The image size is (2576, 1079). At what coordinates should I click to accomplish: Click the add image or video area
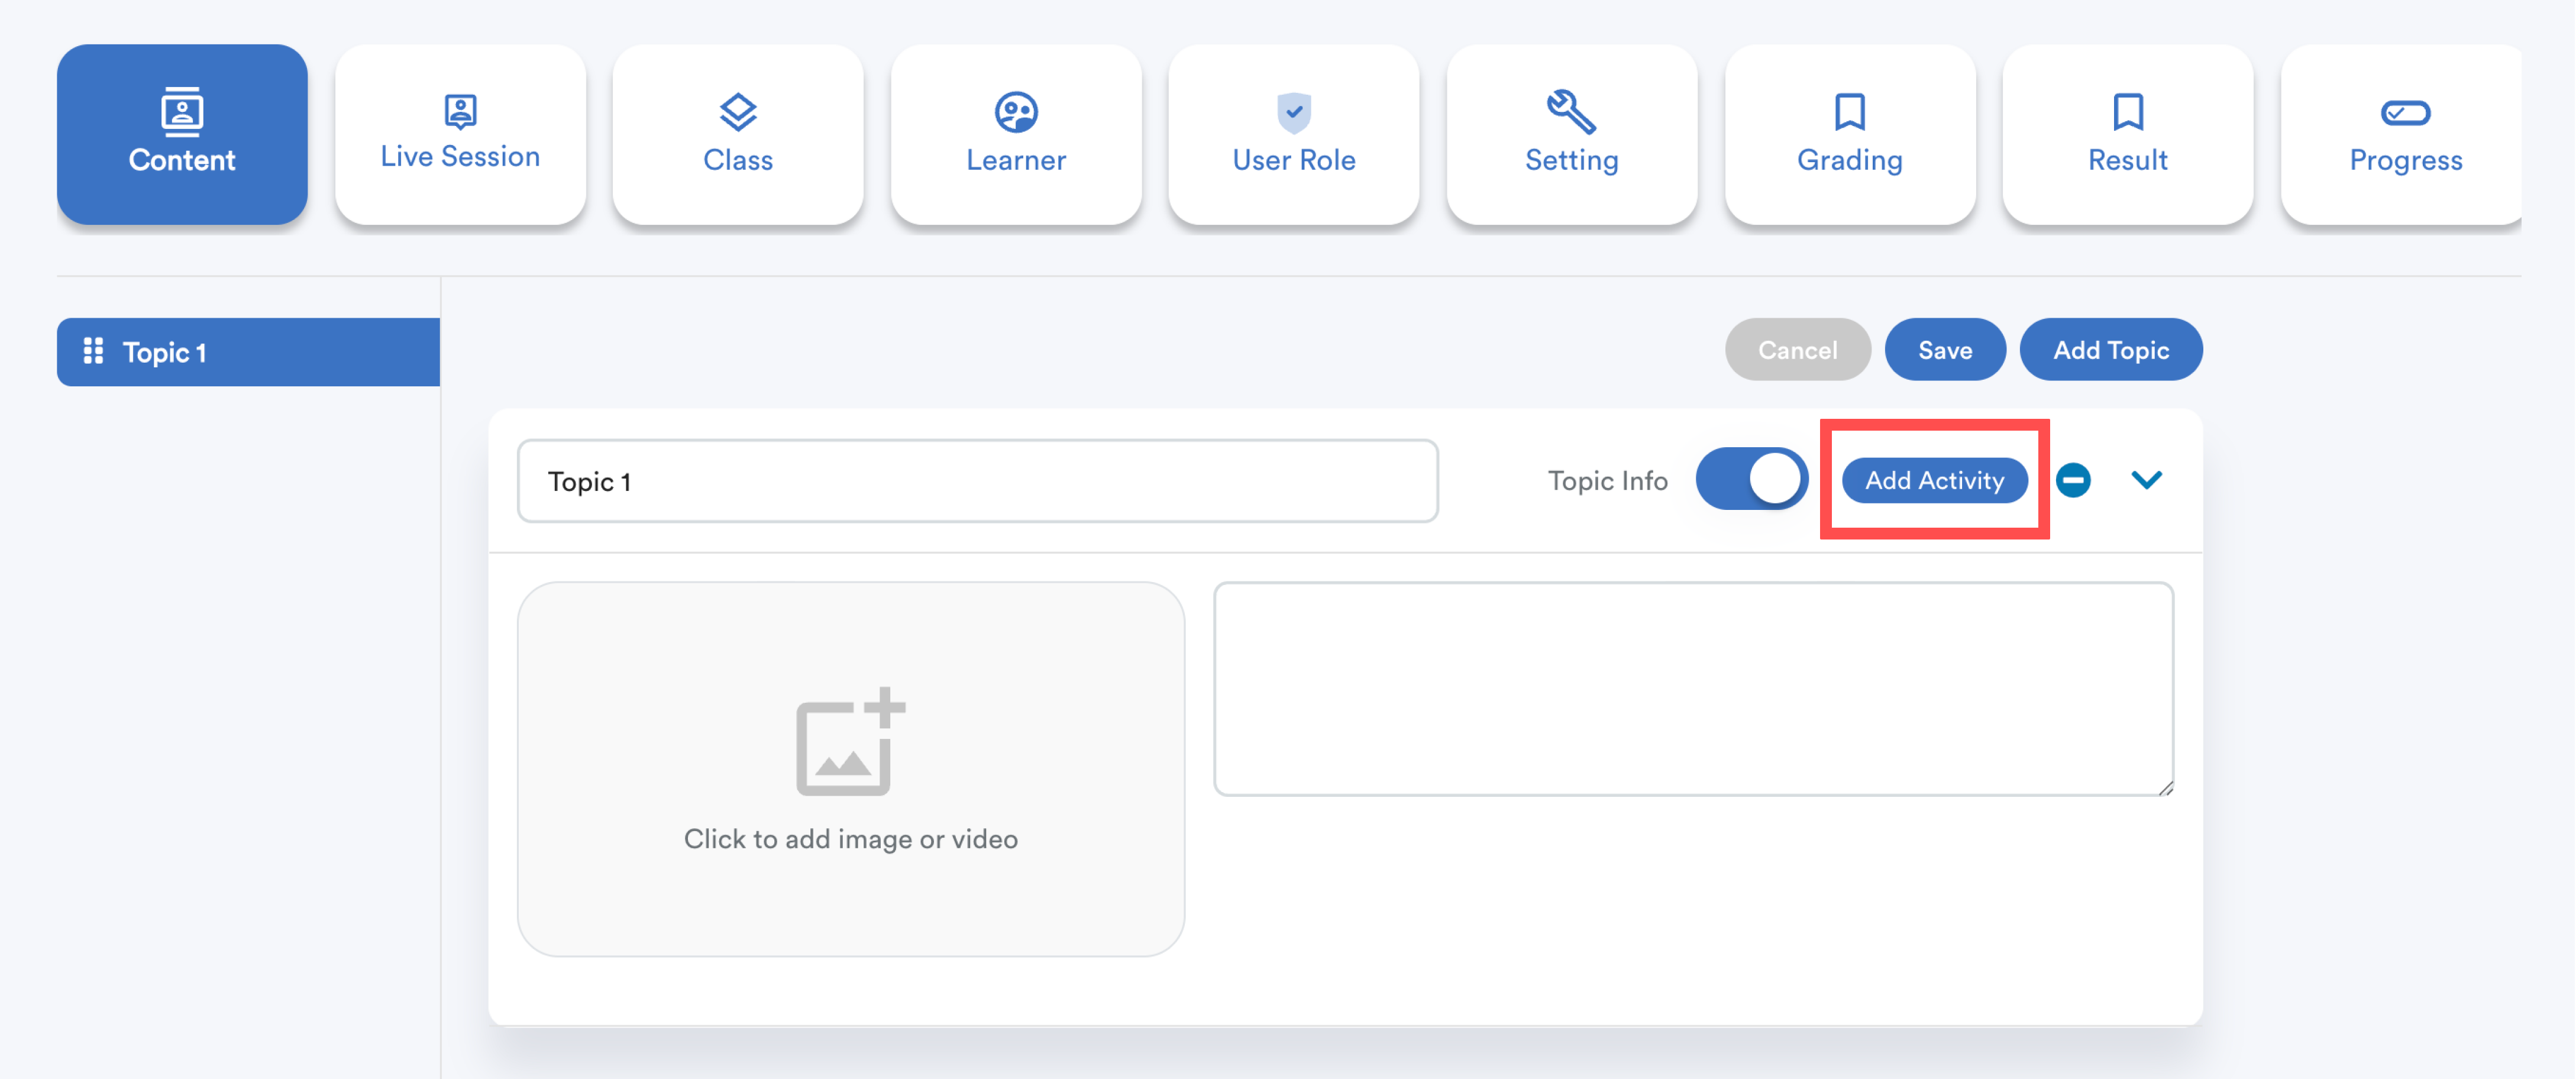click(850, 768)
